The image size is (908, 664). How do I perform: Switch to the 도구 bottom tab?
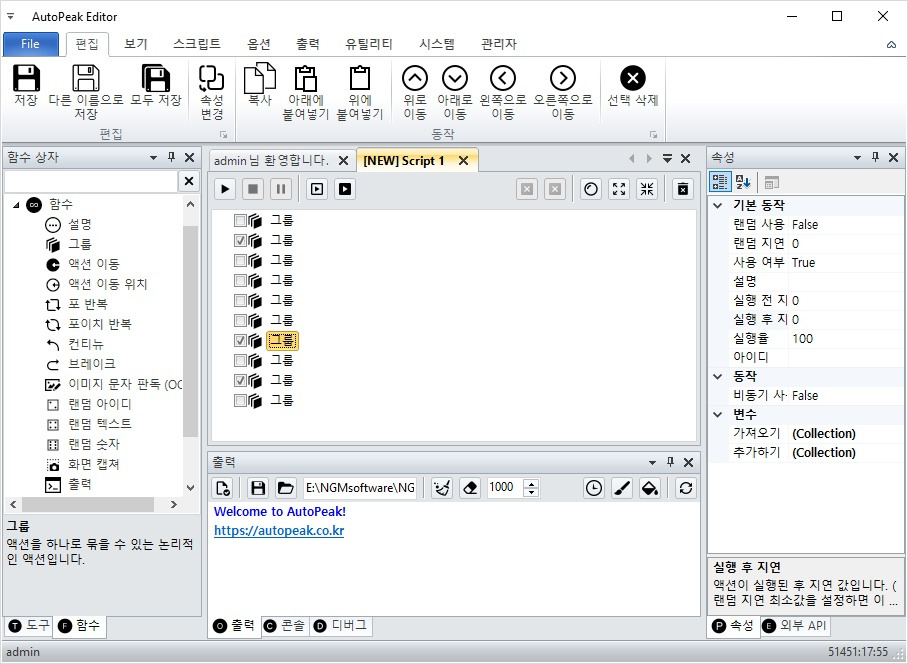click(x=30, y=626)
